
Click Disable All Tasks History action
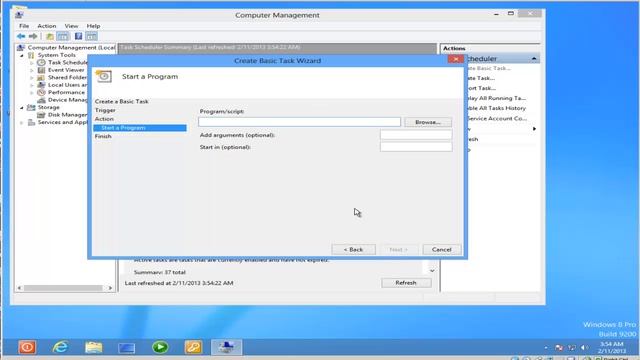(496, 108)
